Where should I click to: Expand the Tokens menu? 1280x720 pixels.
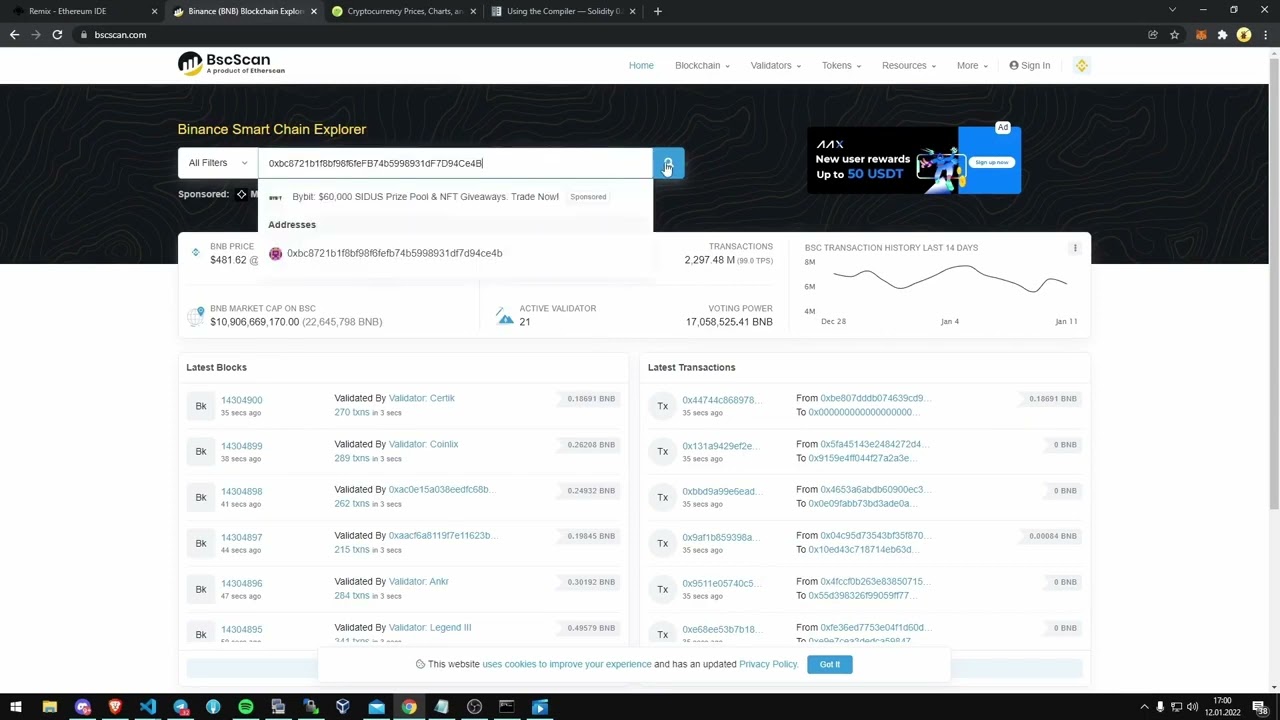pyautogui.click(x=841, y=66)
